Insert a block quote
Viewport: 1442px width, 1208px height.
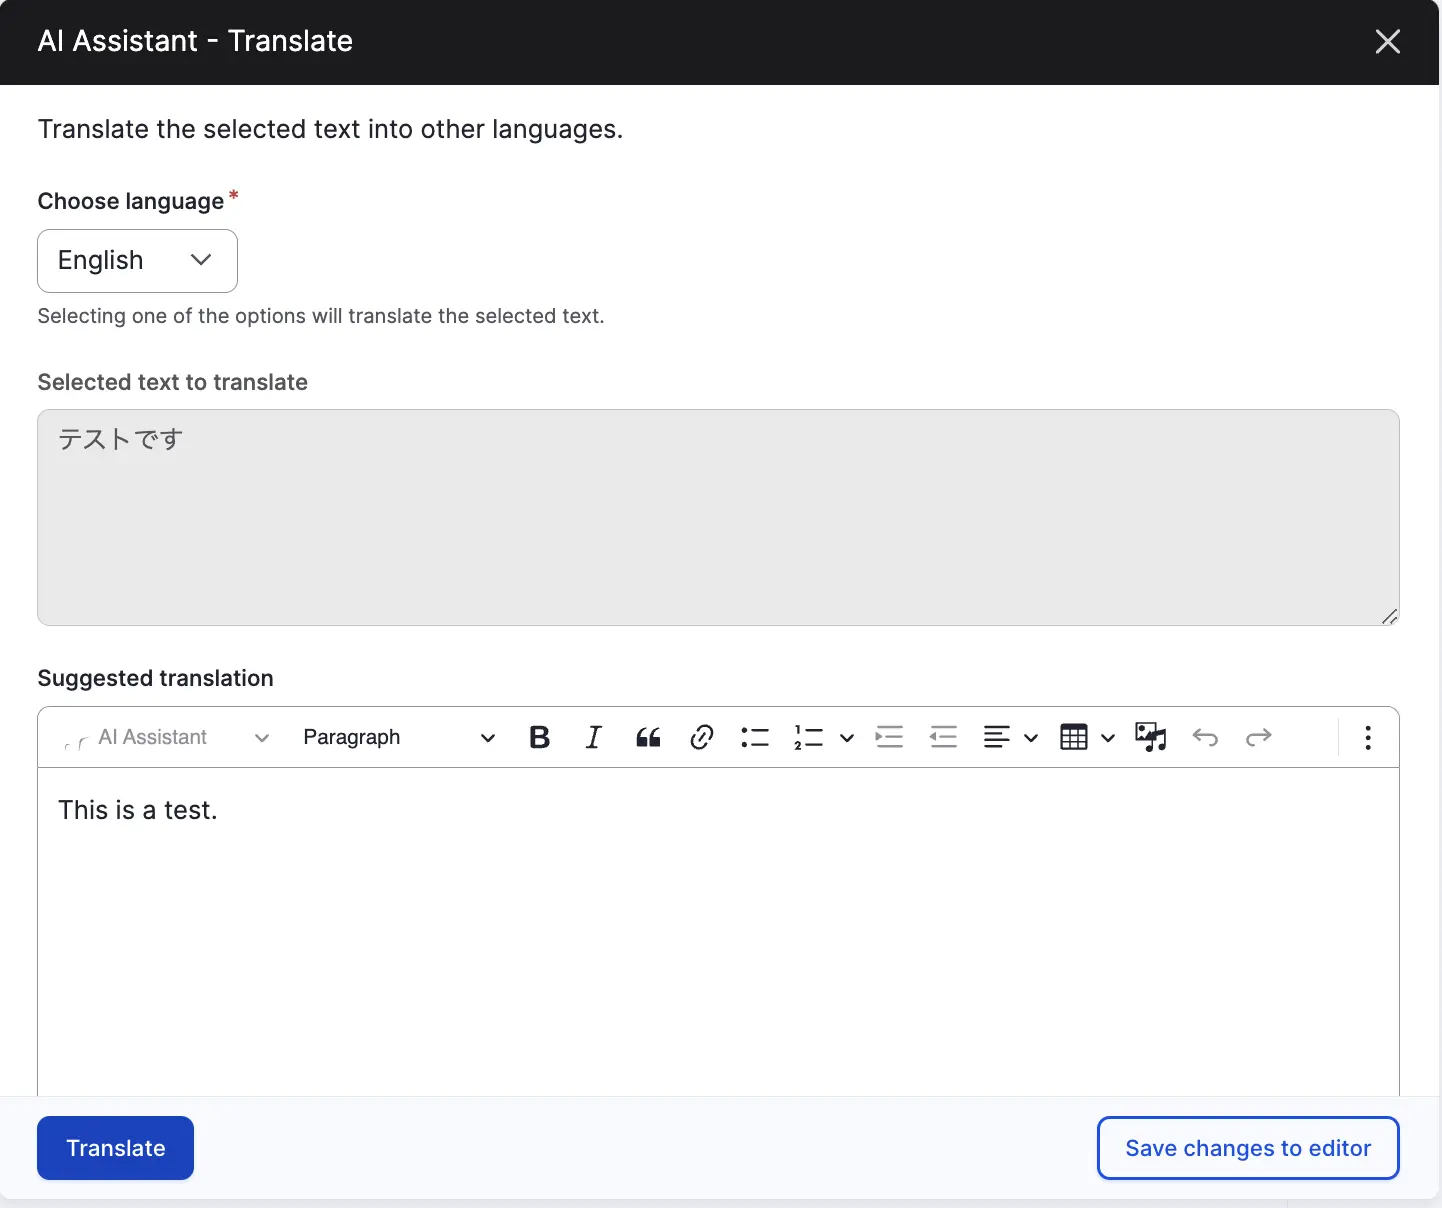tap(648, 738)
